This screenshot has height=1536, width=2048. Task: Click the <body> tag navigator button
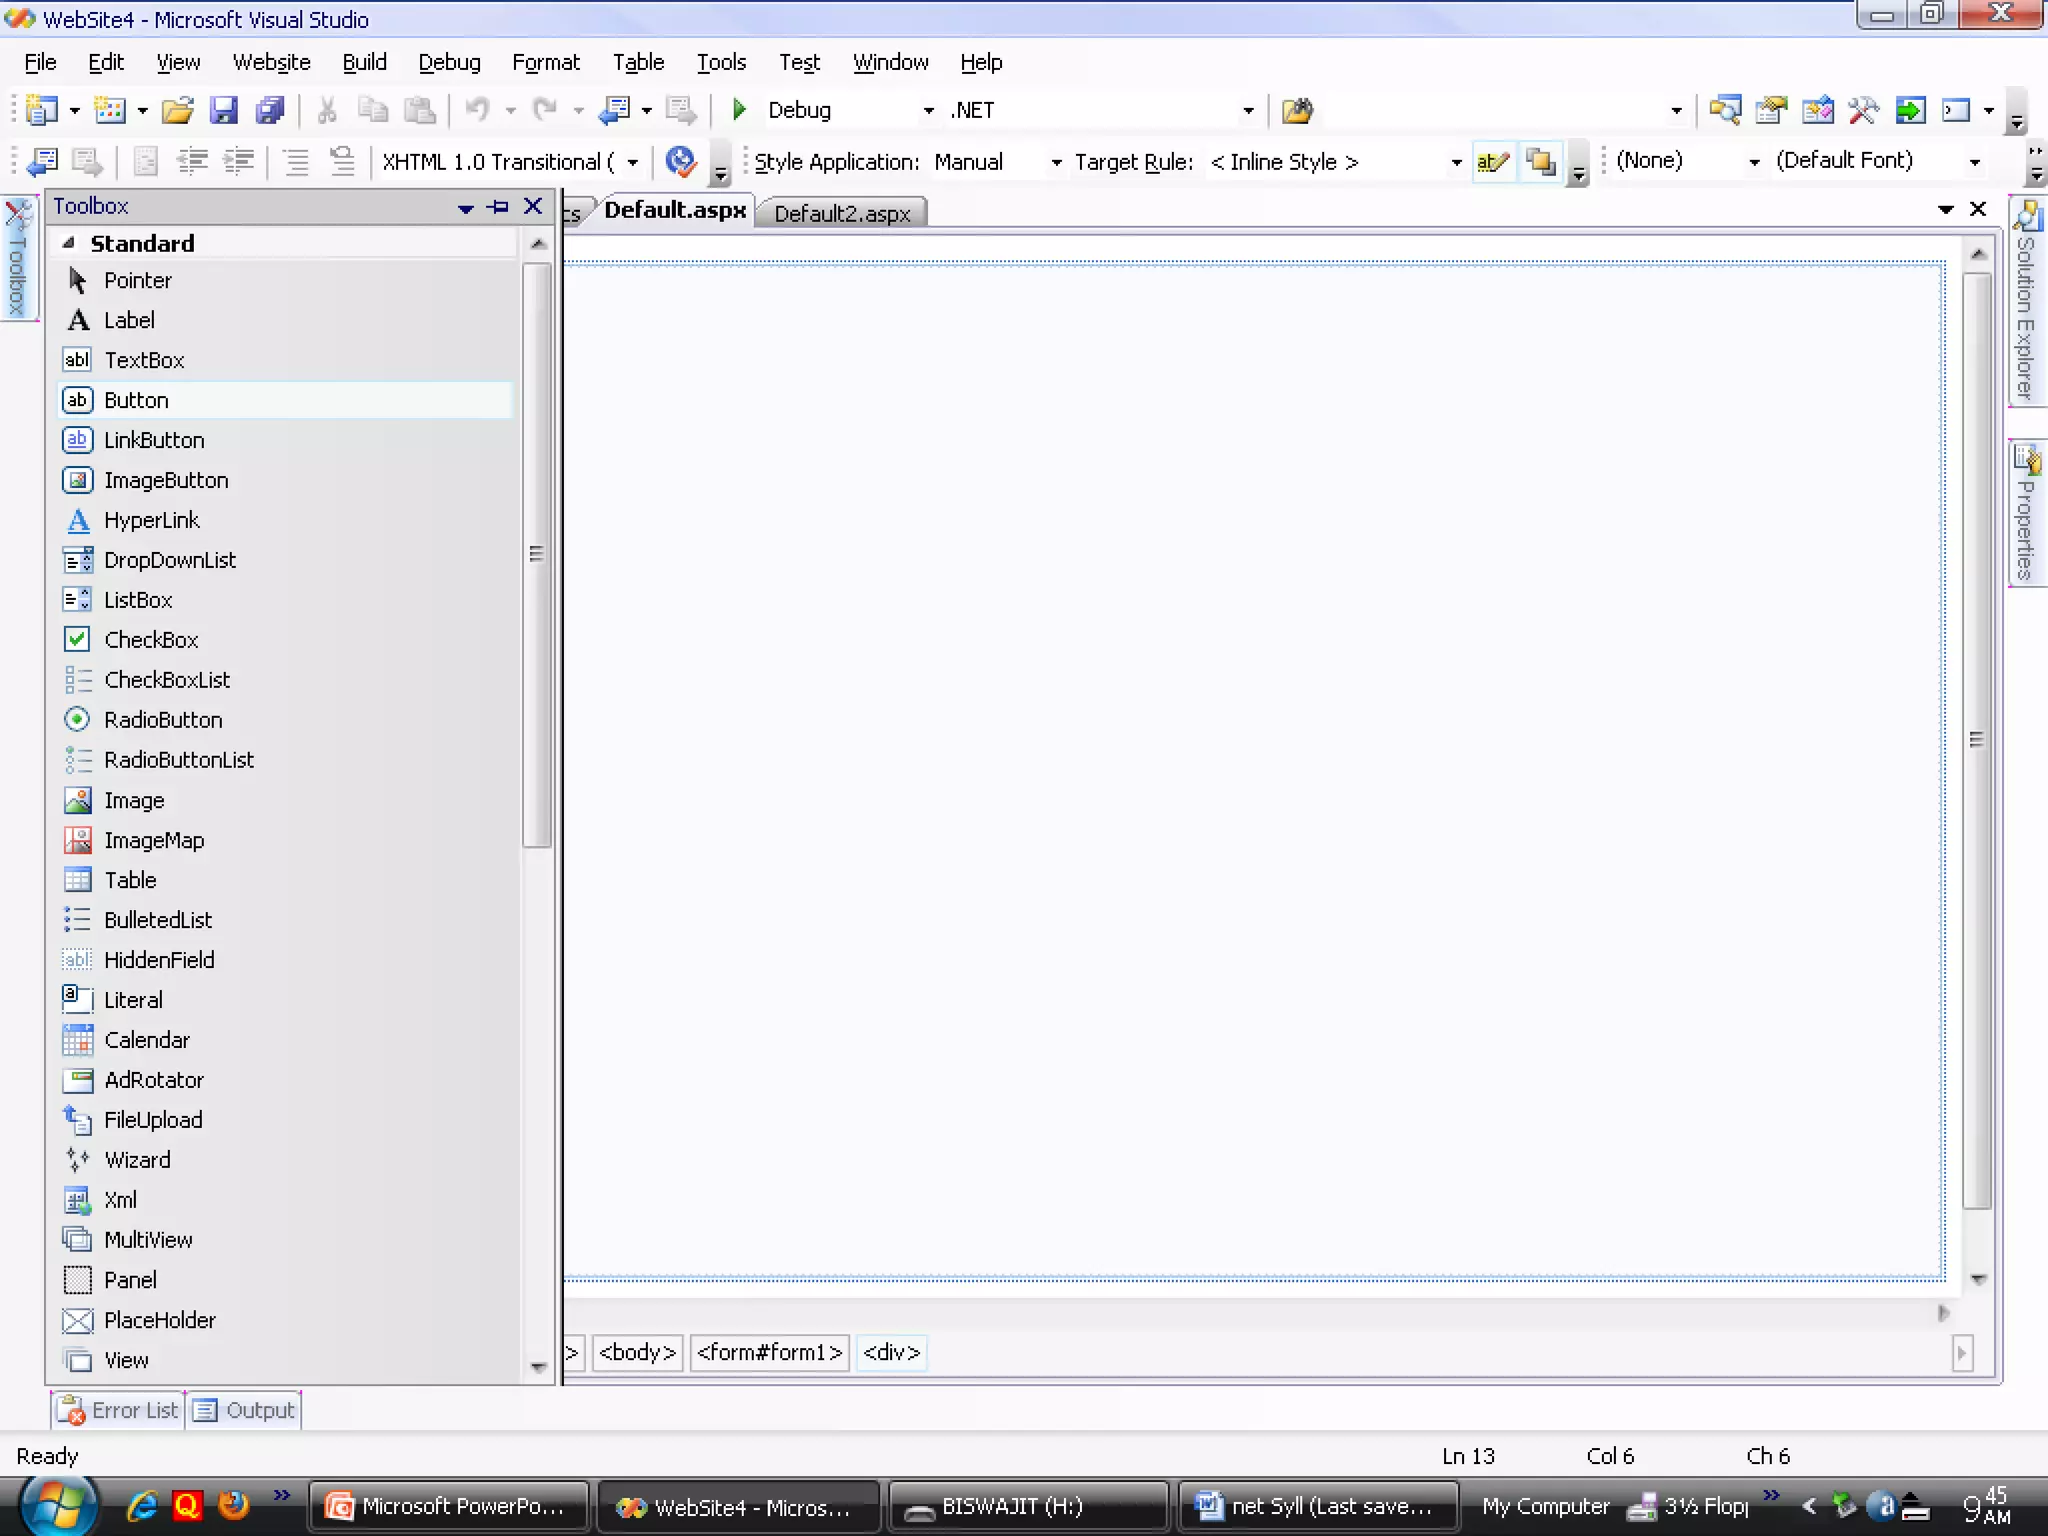pyautogui.click(x=637, y=1352)
